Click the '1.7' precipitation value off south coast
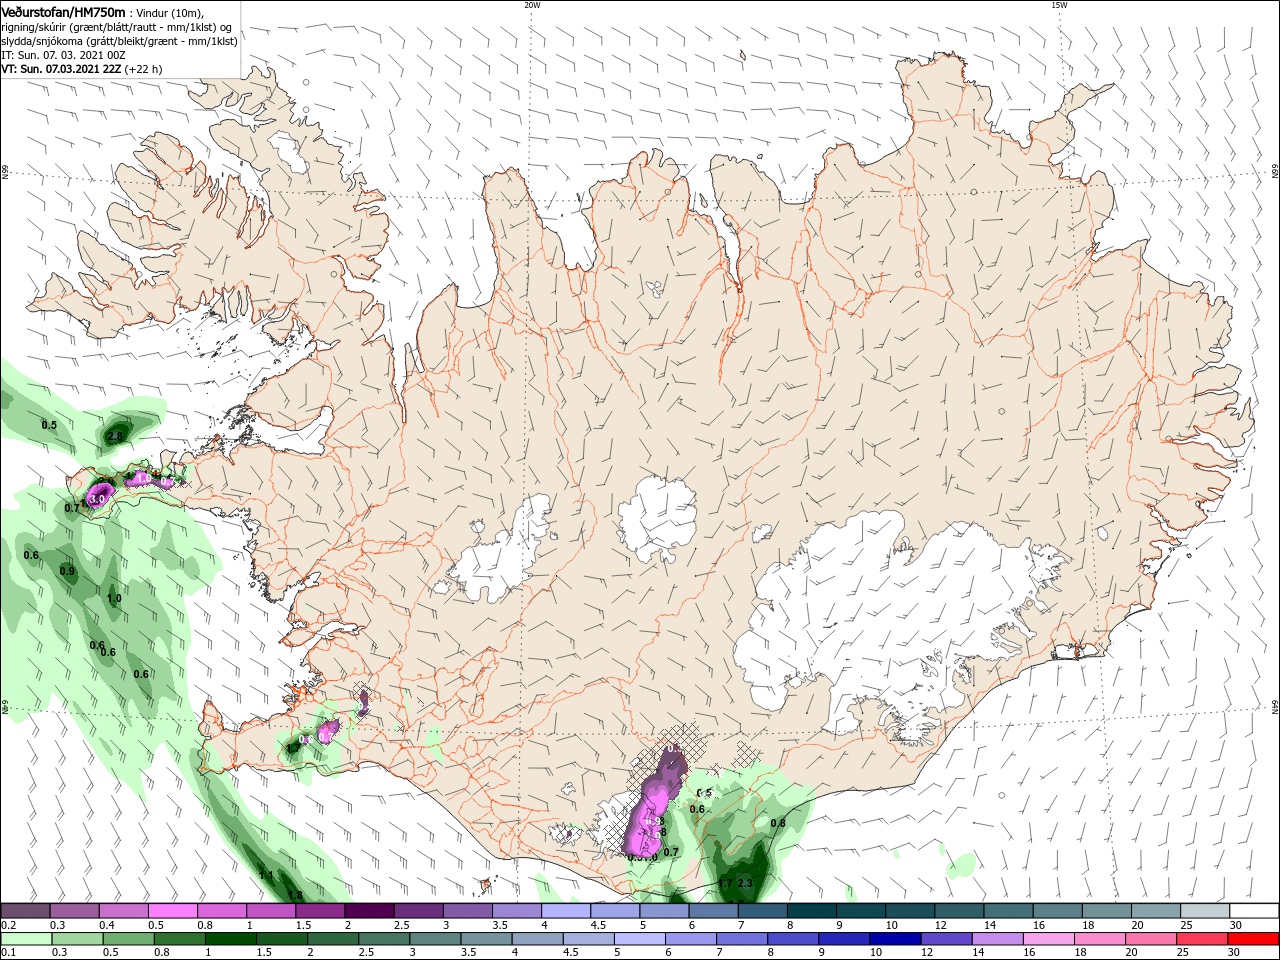This screenshot has height=960, width=1280. (x=725, y=883)
